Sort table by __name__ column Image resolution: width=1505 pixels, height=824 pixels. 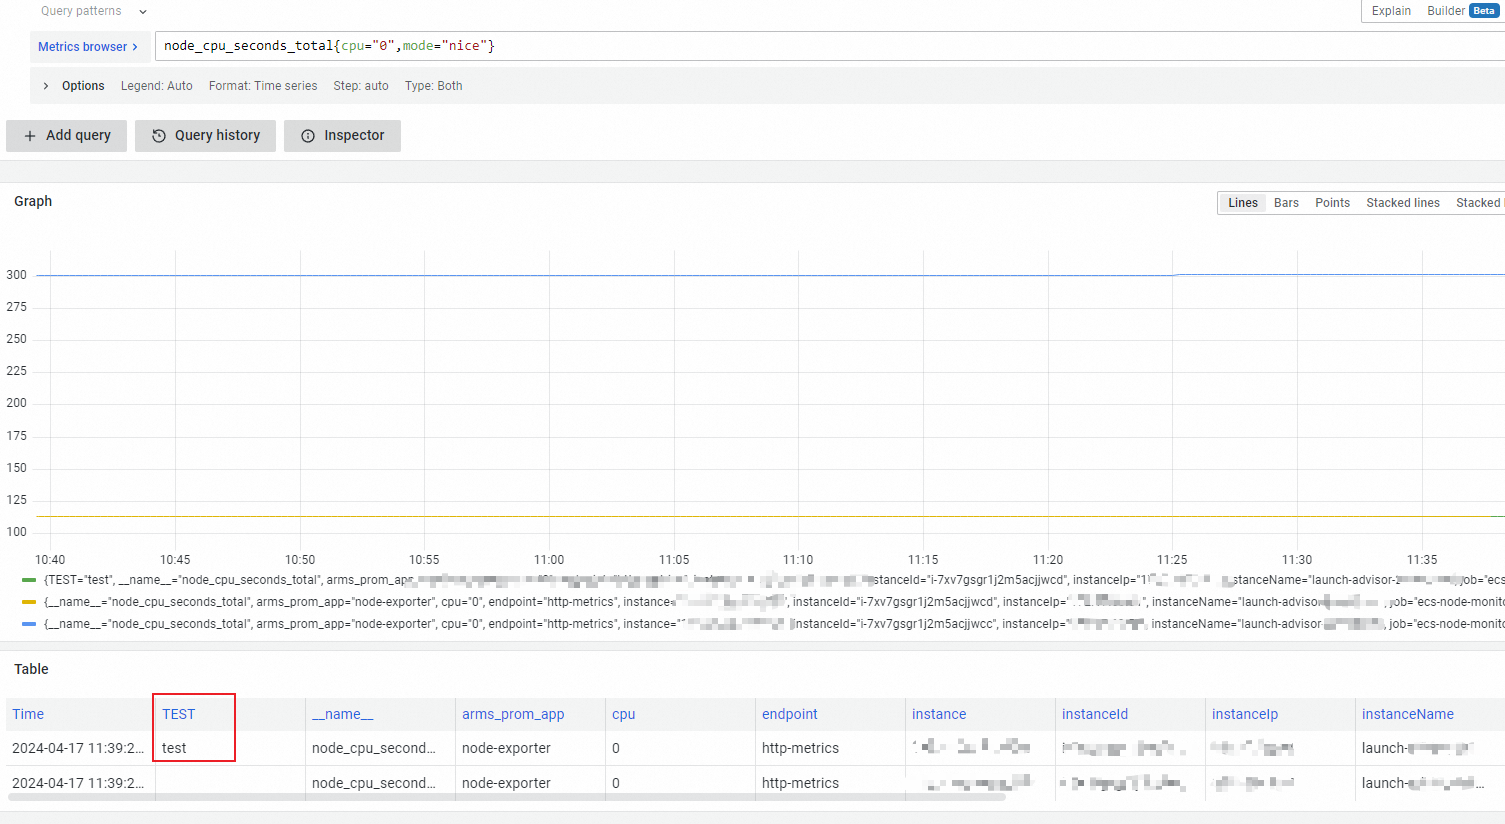pyautogui.click(x=342, y=714)
